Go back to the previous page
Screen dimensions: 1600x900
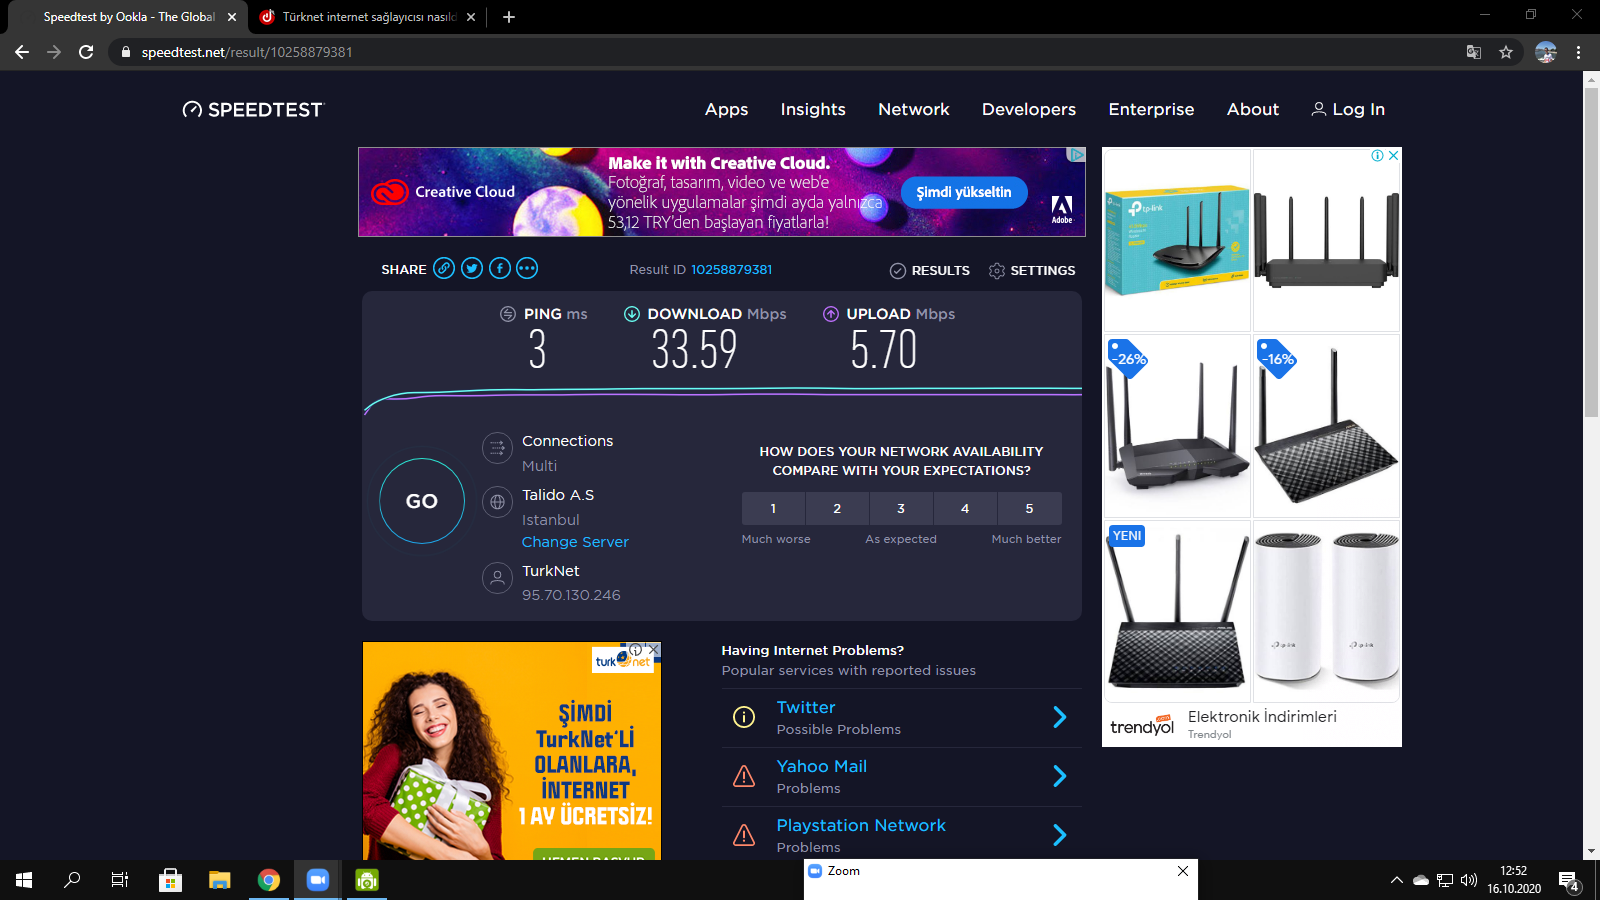tap(22, 52)
